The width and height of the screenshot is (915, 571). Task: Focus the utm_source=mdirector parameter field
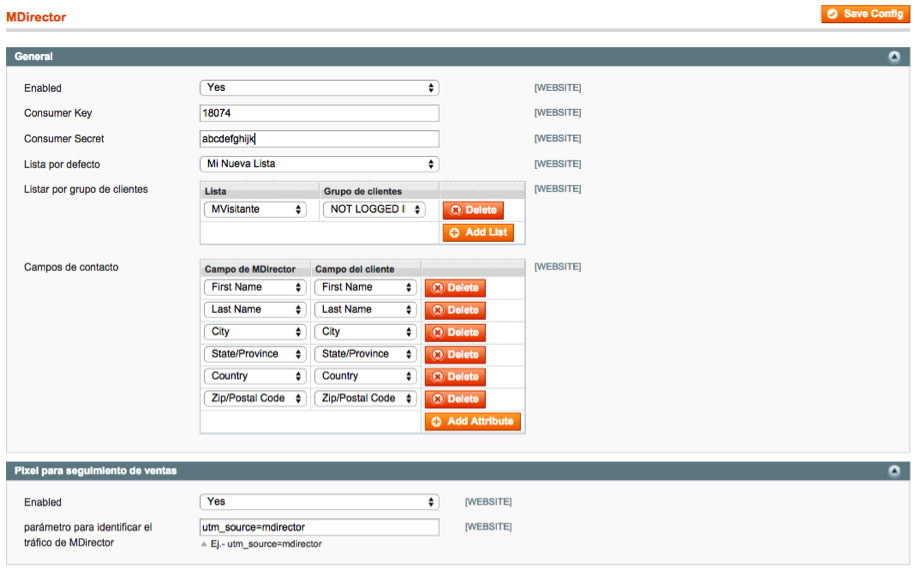point(319,527)
